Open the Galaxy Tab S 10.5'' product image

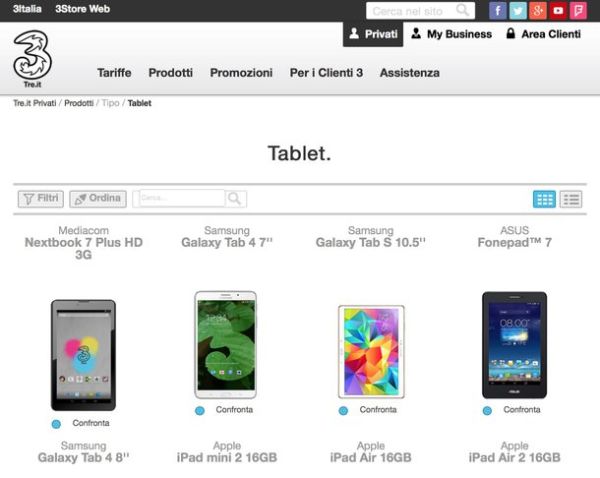tap(371, 351)
